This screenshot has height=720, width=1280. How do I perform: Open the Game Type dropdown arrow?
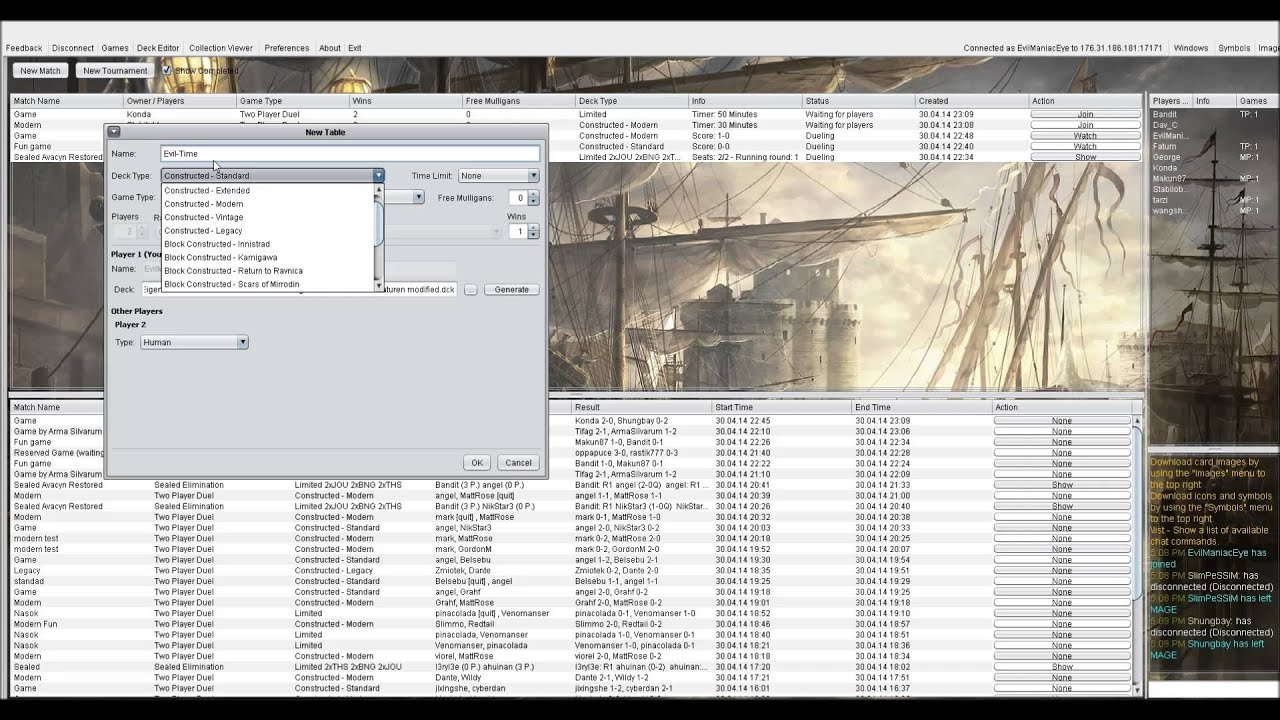click(x=418, y=197)
